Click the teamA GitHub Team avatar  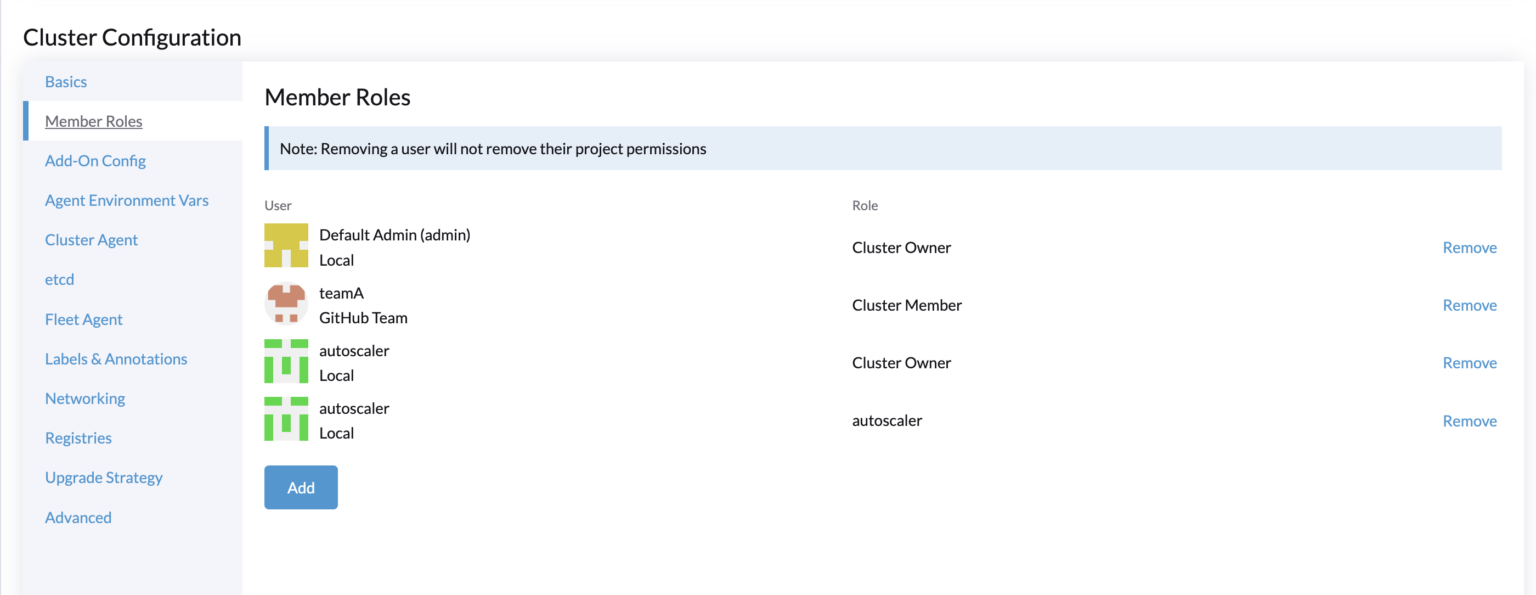pyautogui.click(x=286, y=304)
